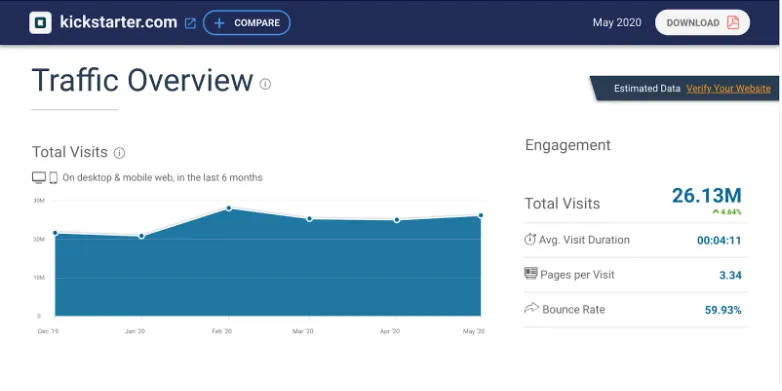Click the kickstarter.com domain title
782x391 pixels.
click(x=118, y=22)
